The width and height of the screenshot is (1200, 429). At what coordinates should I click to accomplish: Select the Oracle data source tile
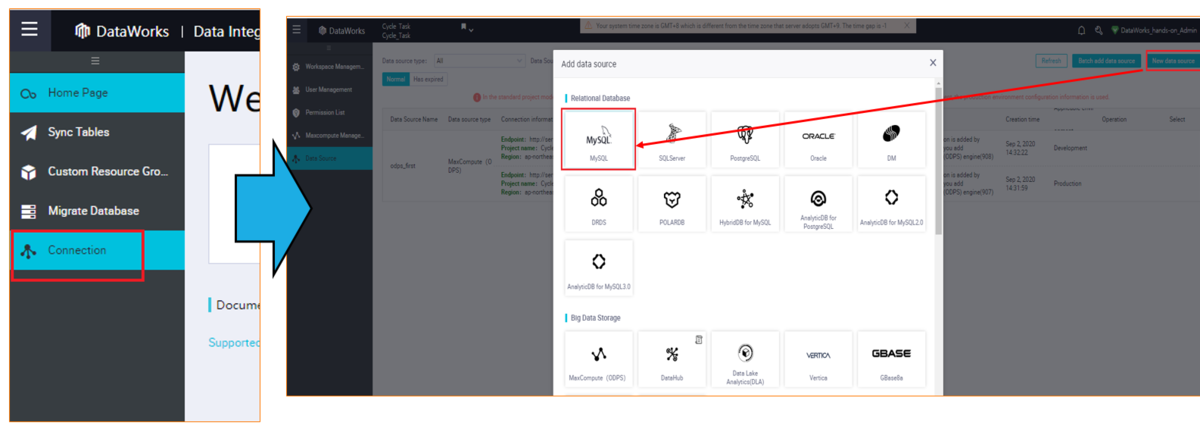818,139
